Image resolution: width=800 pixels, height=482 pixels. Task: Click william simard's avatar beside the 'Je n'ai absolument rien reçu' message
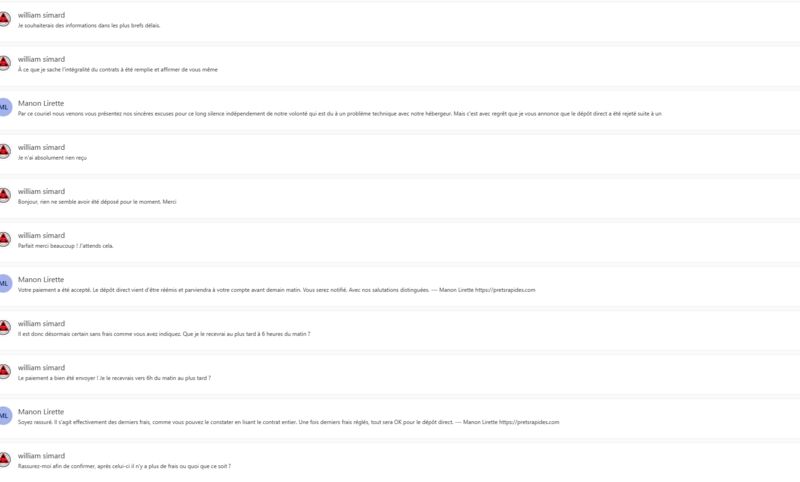tap(4, 151)
